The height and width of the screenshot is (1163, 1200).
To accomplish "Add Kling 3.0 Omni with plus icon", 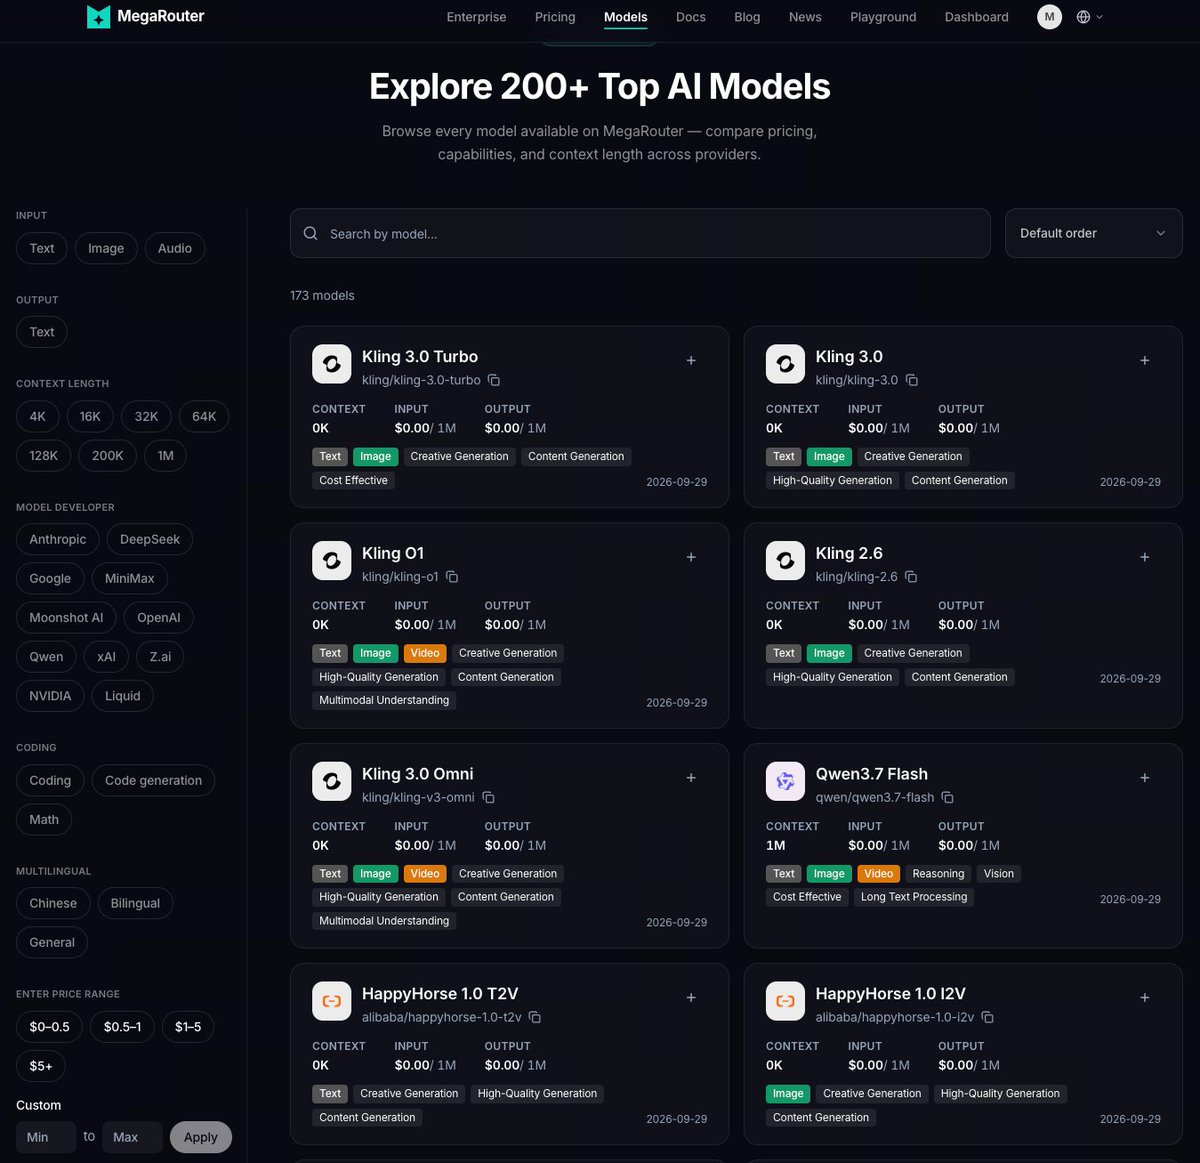I will coord(691,778).
